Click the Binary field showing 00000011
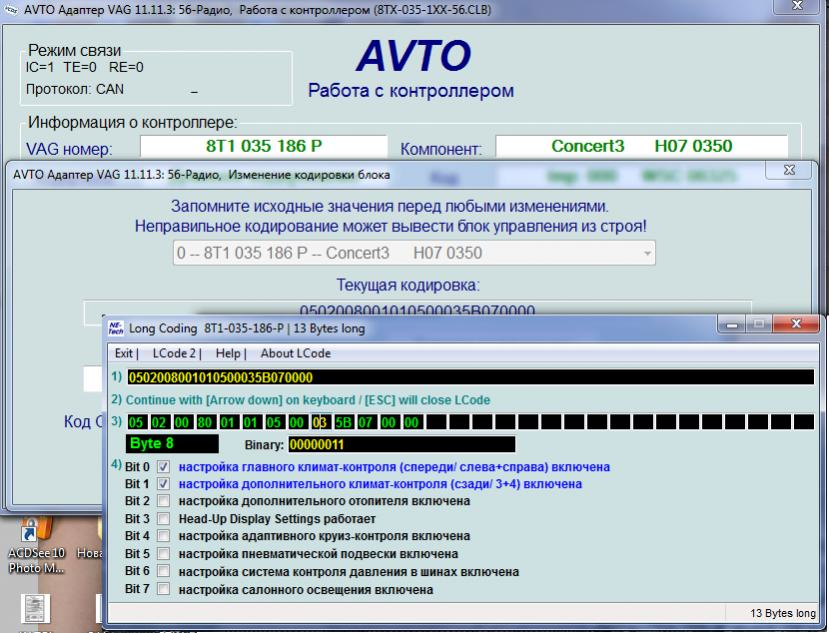 tap(401, 444)
